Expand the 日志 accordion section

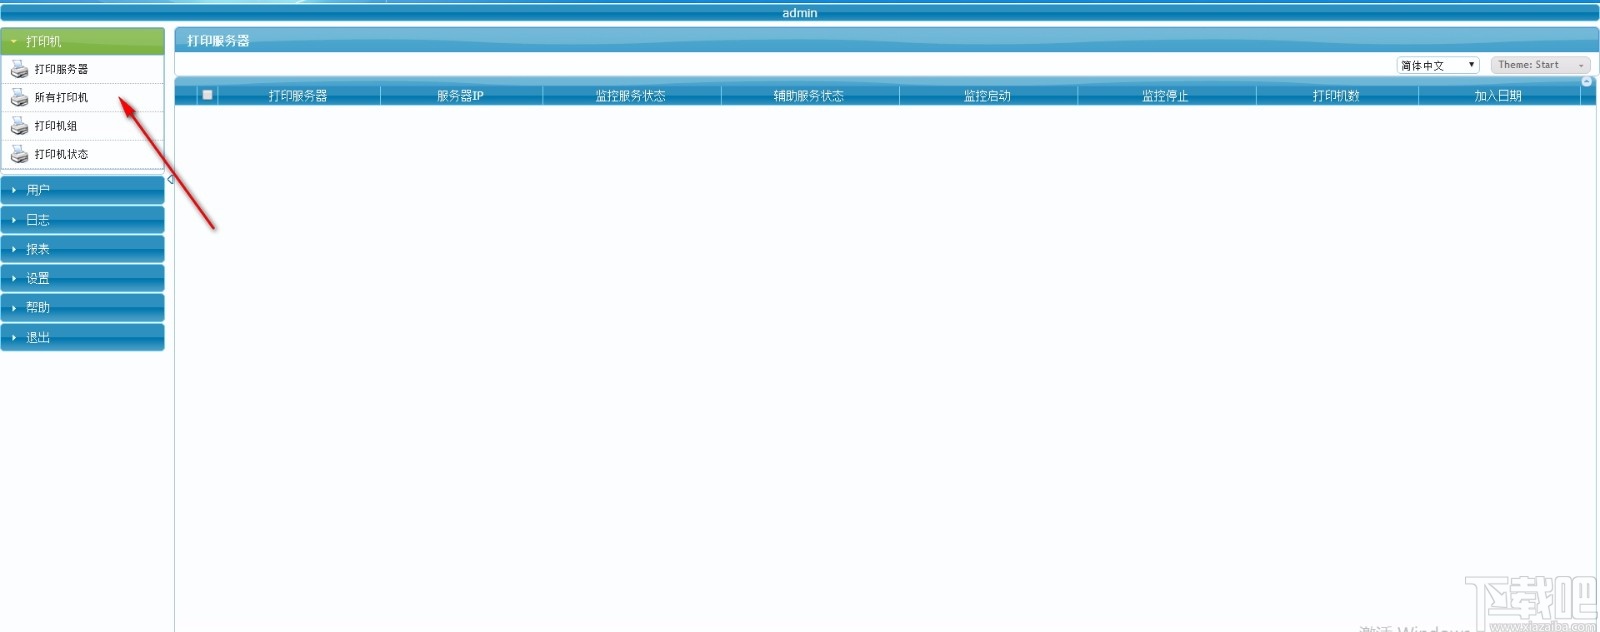pyautogui.click(x=82, y=220)
